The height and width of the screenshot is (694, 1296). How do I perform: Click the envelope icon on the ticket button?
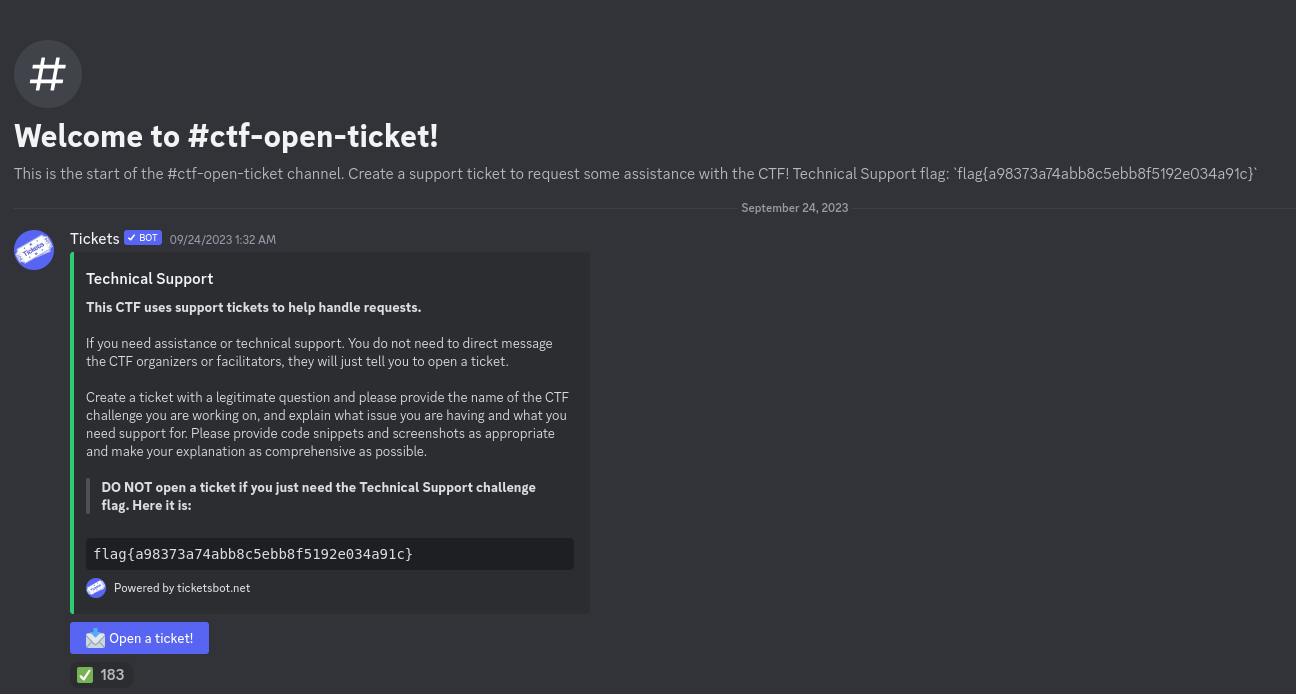96,638
